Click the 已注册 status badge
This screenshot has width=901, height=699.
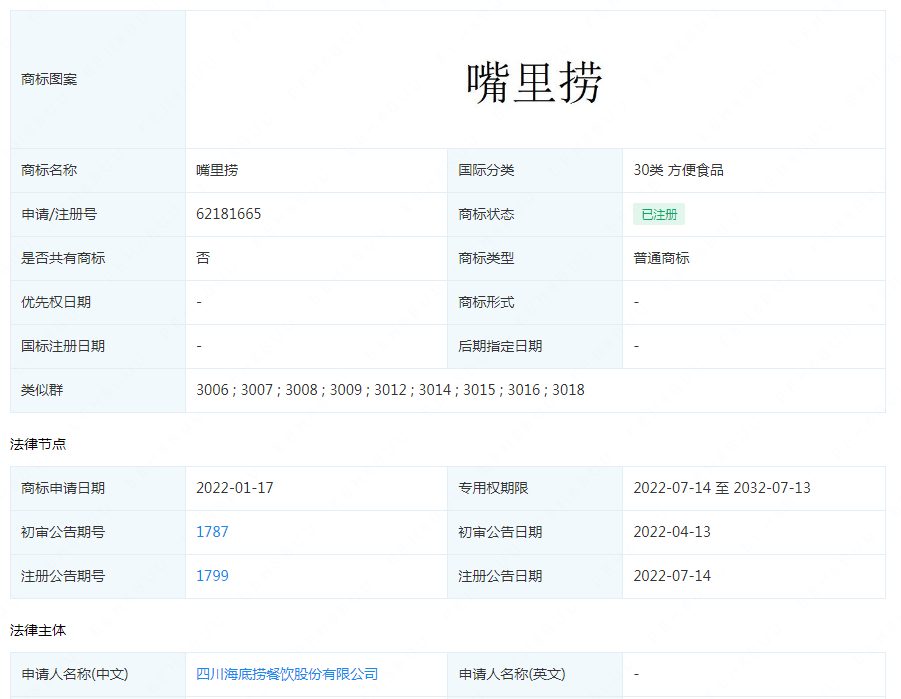659,214
